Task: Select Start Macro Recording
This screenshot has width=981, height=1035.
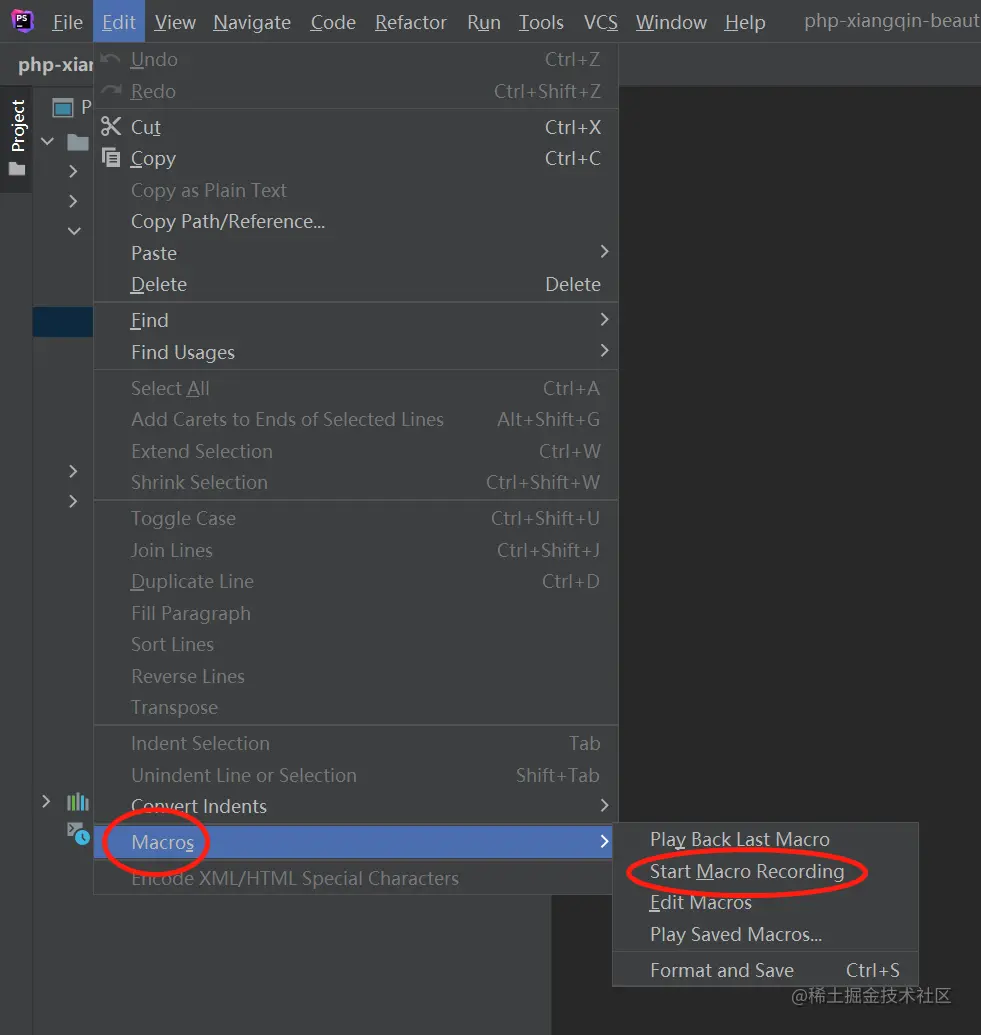Action: pyautogui.click(x=765, y=871)
